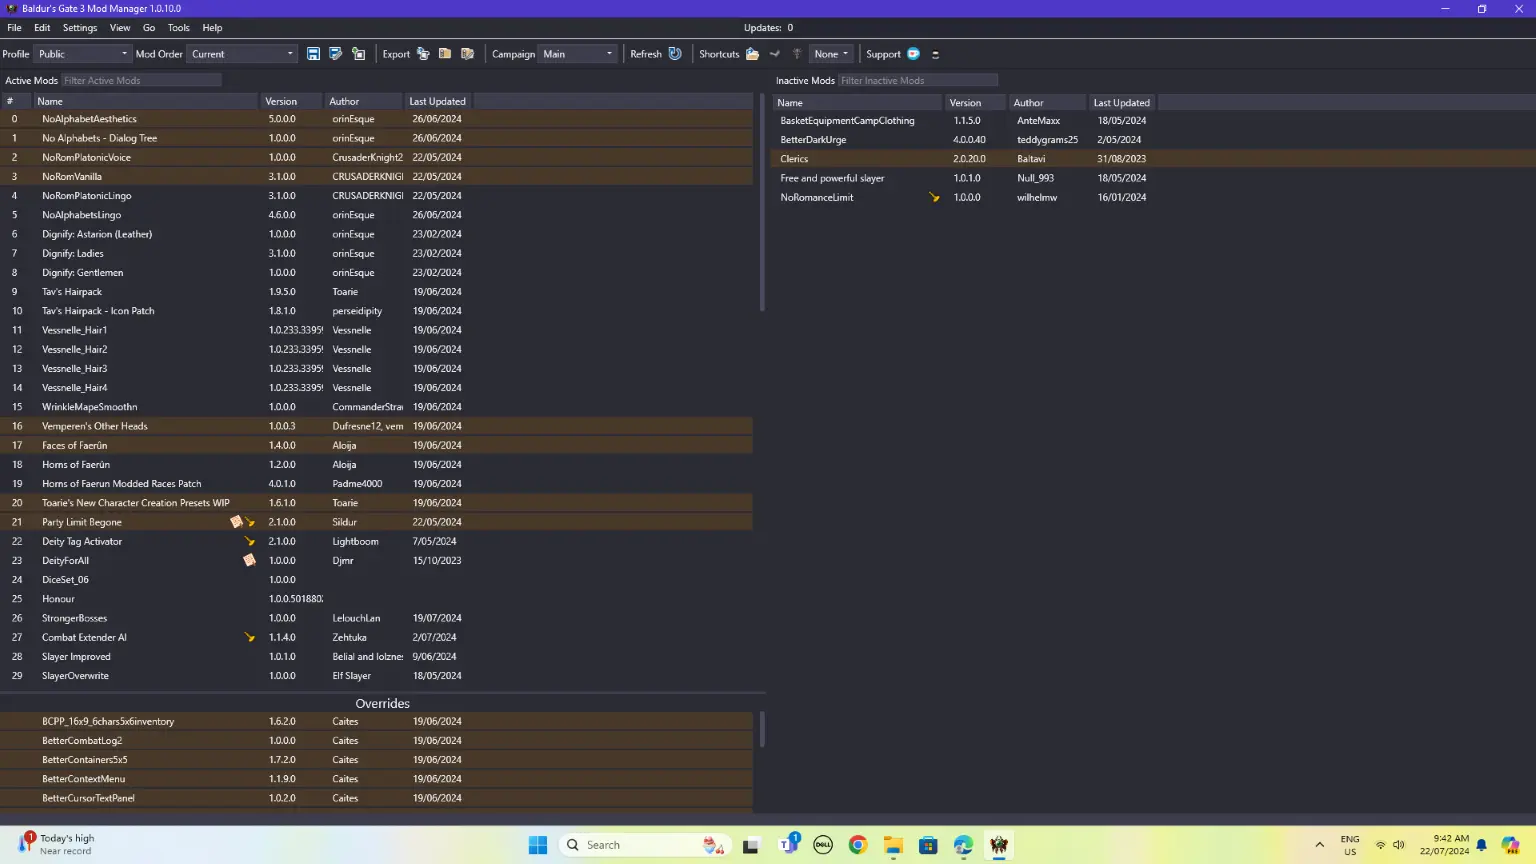The image size is (1536, 864).
Task: Open the Campaign dropdown showing Main
Action: [x=578, y=54]
